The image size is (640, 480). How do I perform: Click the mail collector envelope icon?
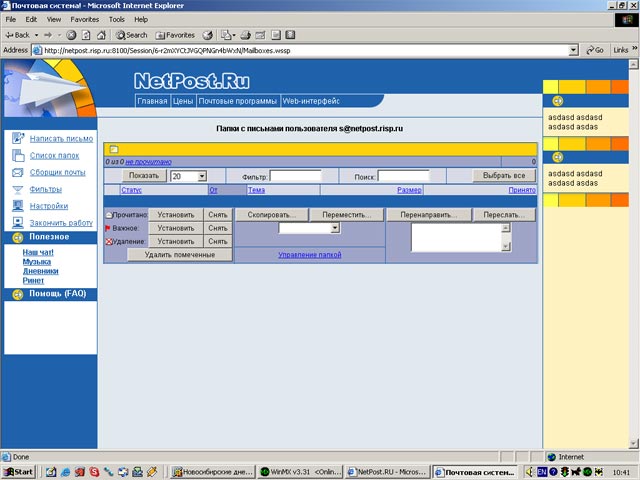[18, 172]
